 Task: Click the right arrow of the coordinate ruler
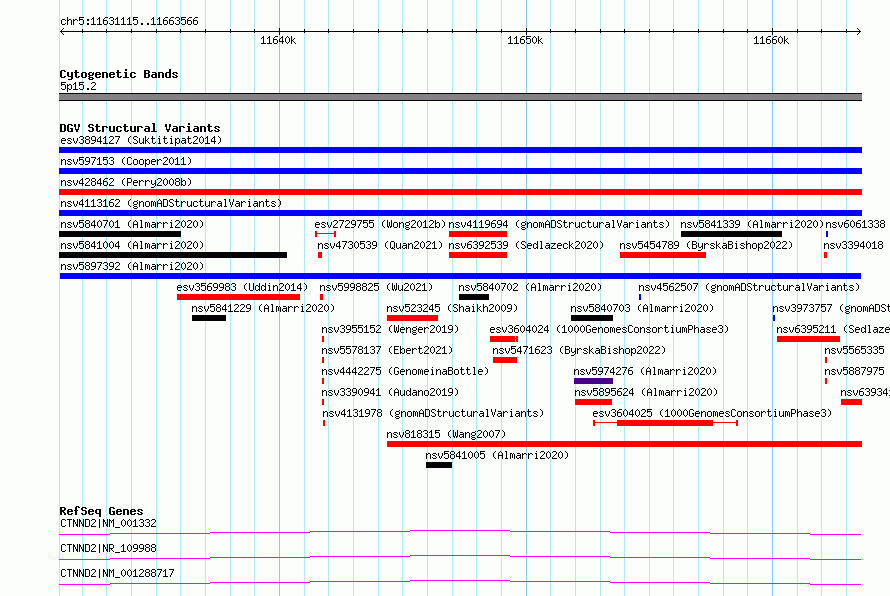tap(858, 31)
